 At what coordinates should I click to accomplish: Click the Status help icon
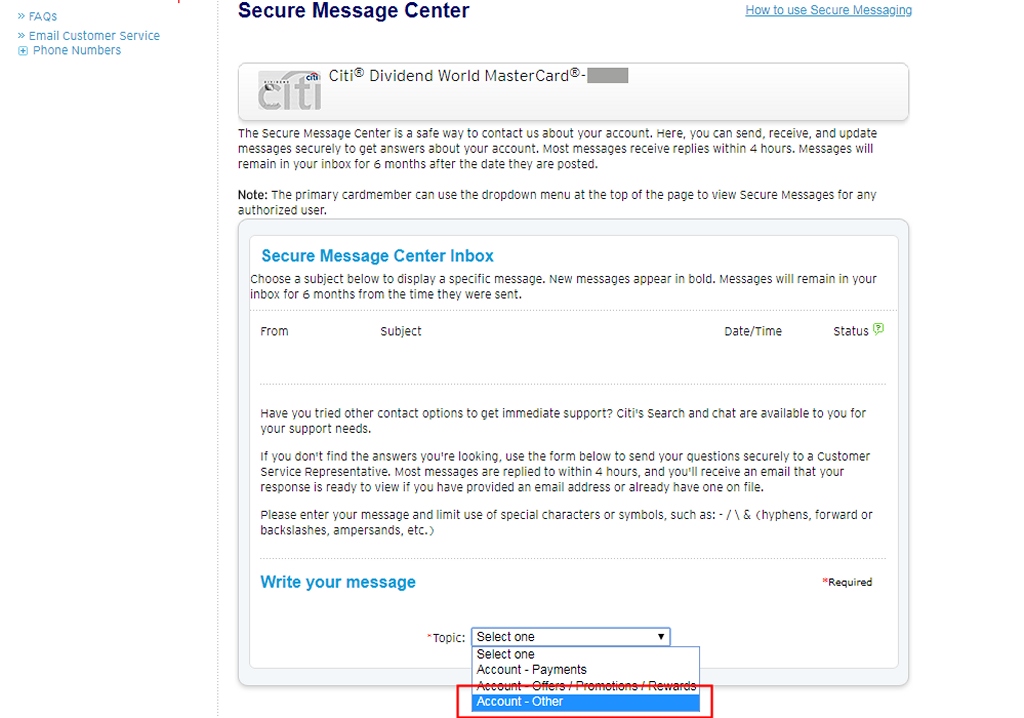point(878,329)
